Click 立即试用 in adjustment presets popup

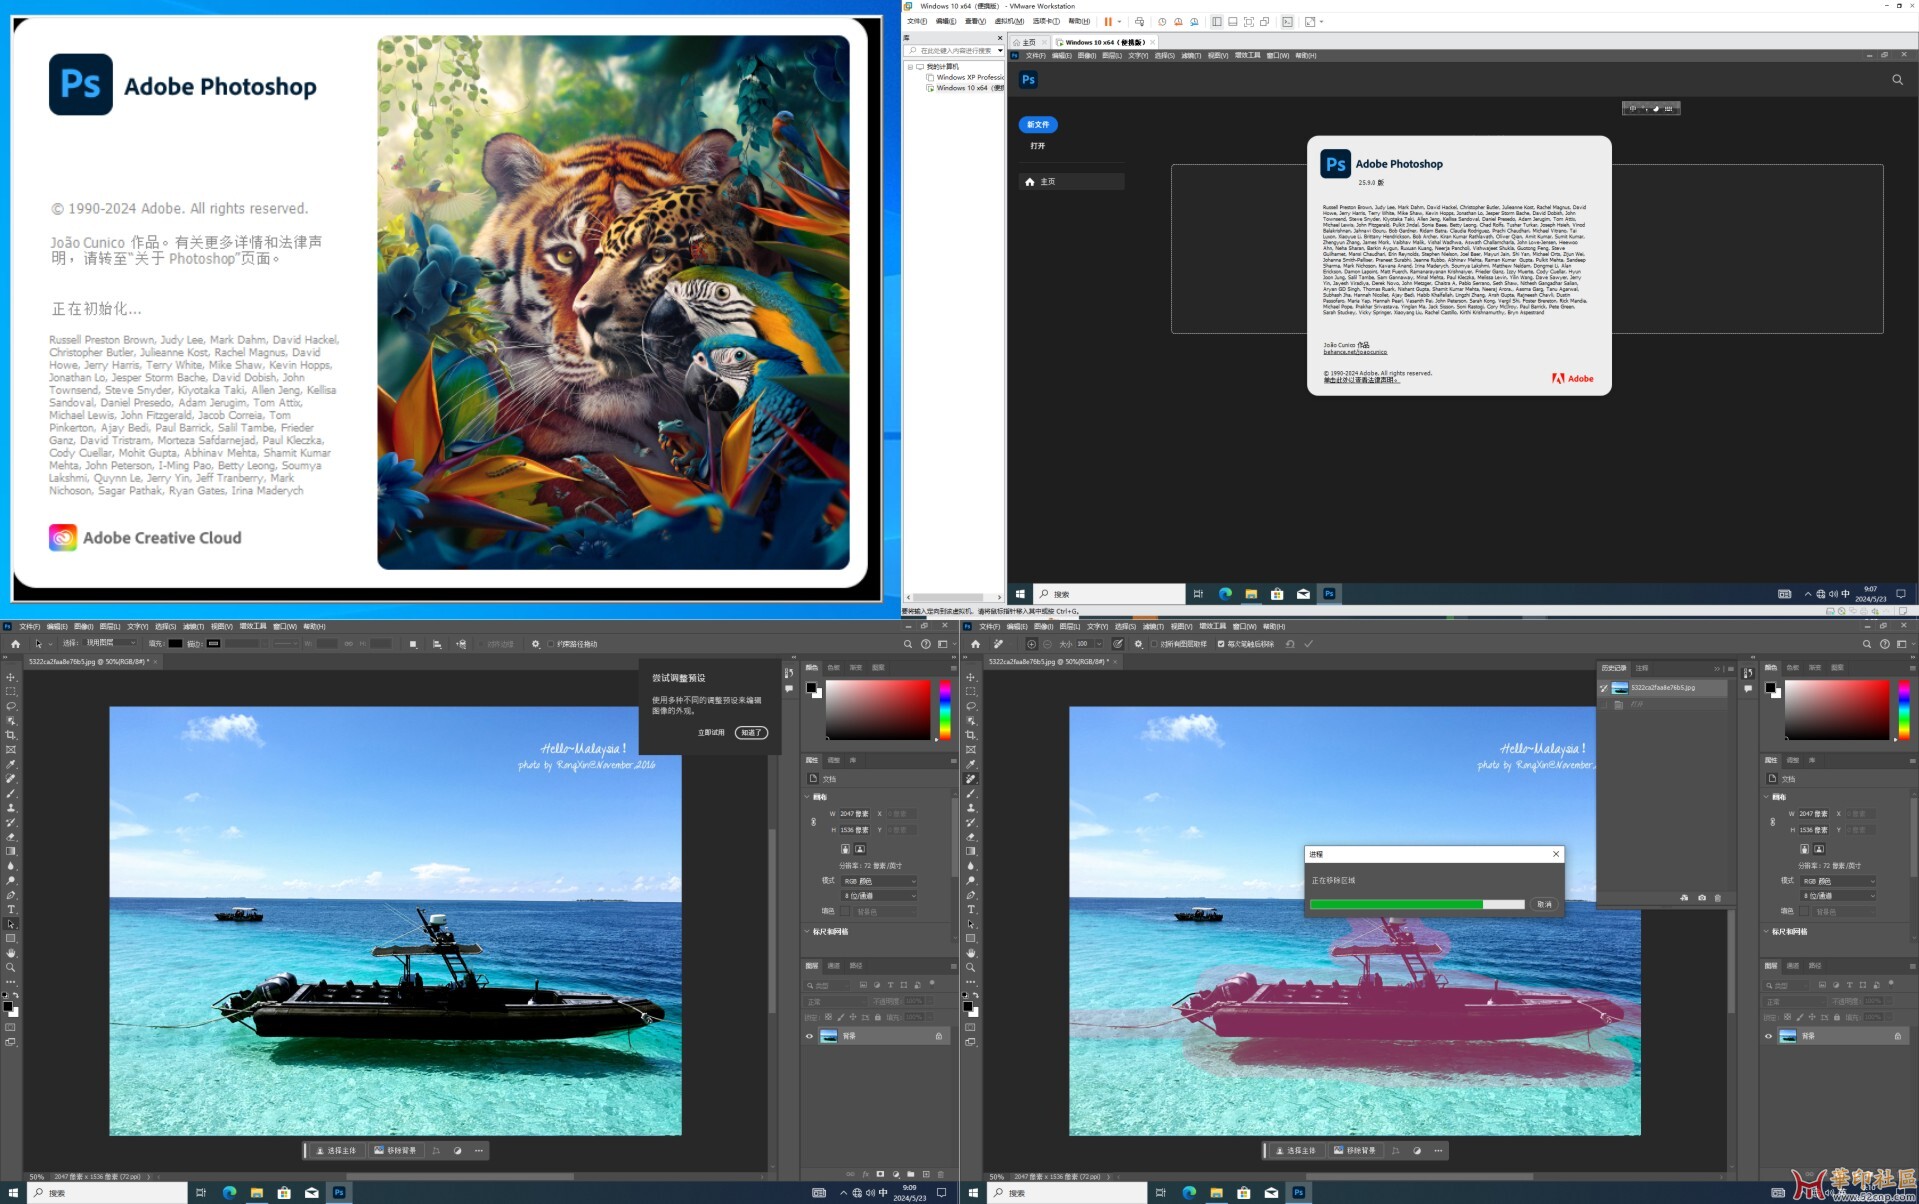[x=711, y=733]
